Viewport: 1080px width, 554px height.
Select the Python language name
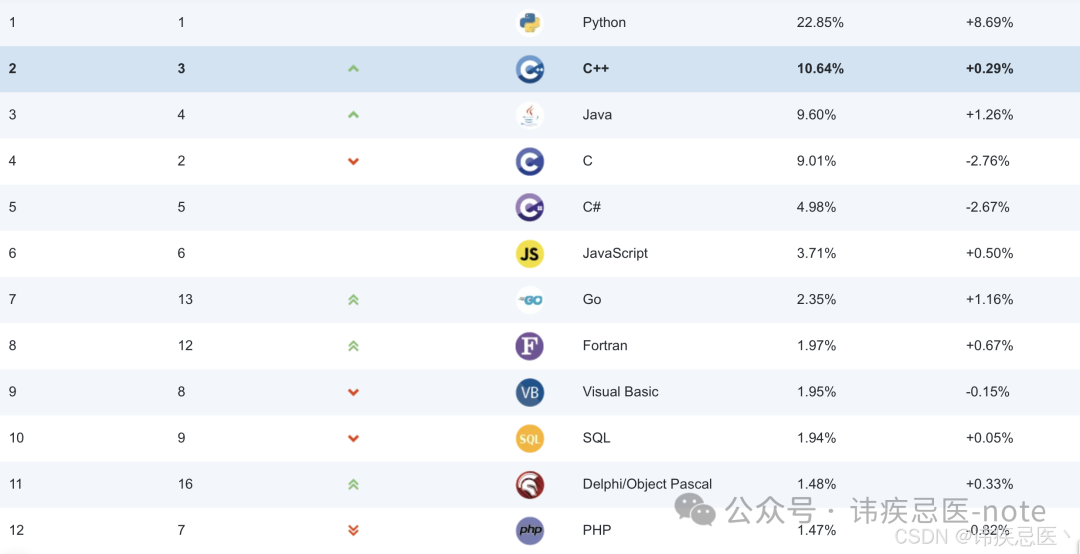[x=604, y=23]
